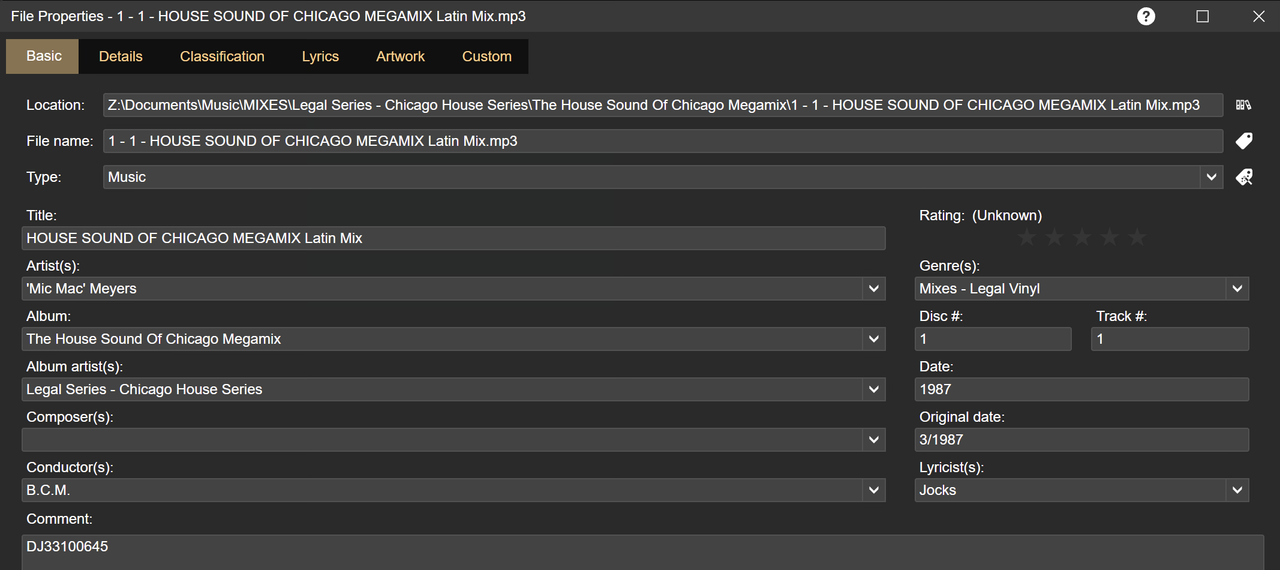1280x570 pixels.
Task: Click into the File name field
Action: 663,141
